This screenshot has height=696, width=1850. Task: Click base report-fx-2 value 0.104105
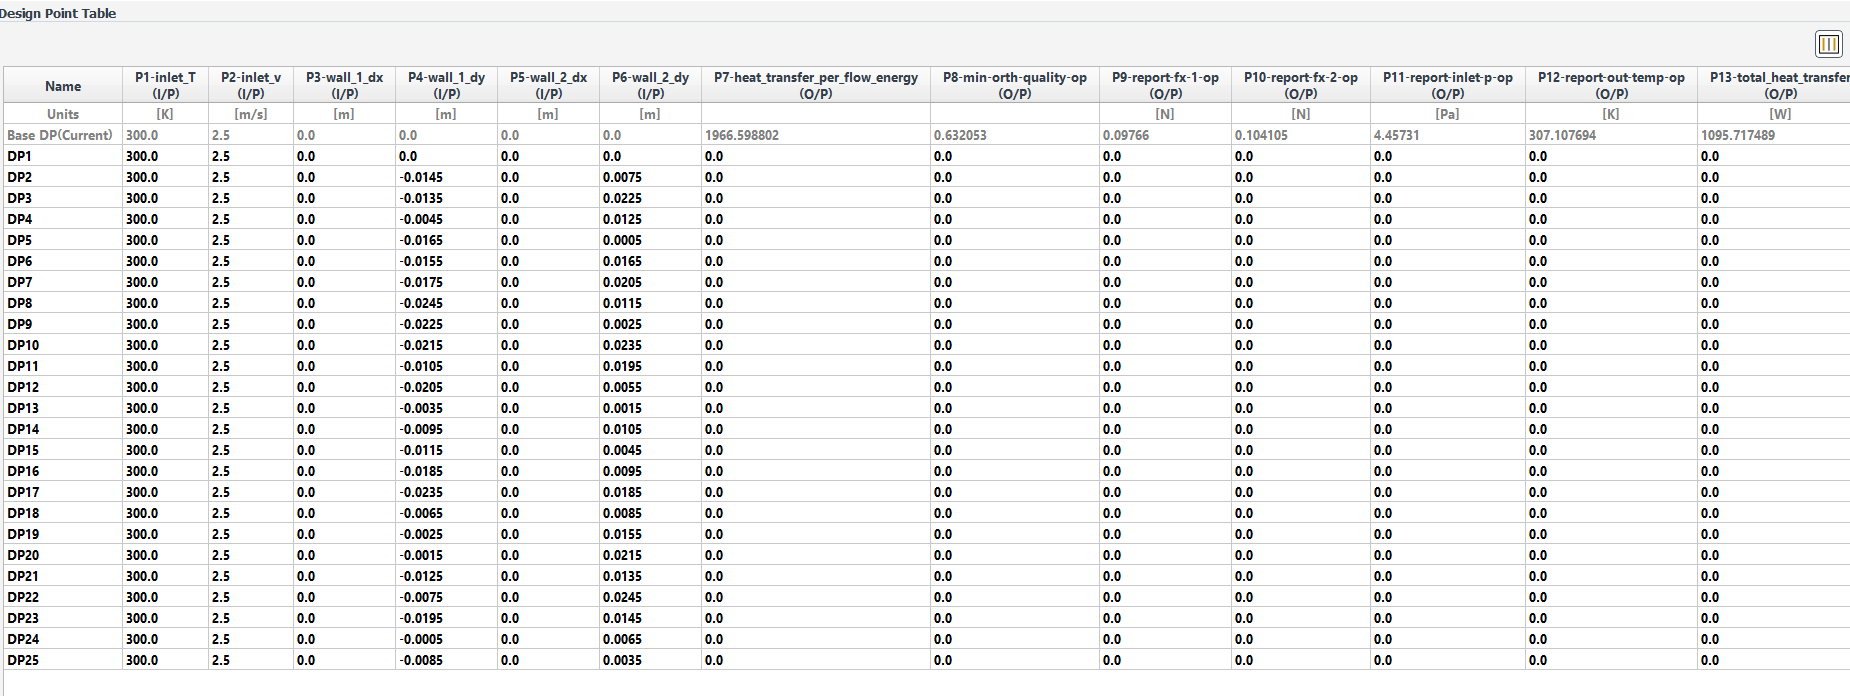(x=1261, y=135)
